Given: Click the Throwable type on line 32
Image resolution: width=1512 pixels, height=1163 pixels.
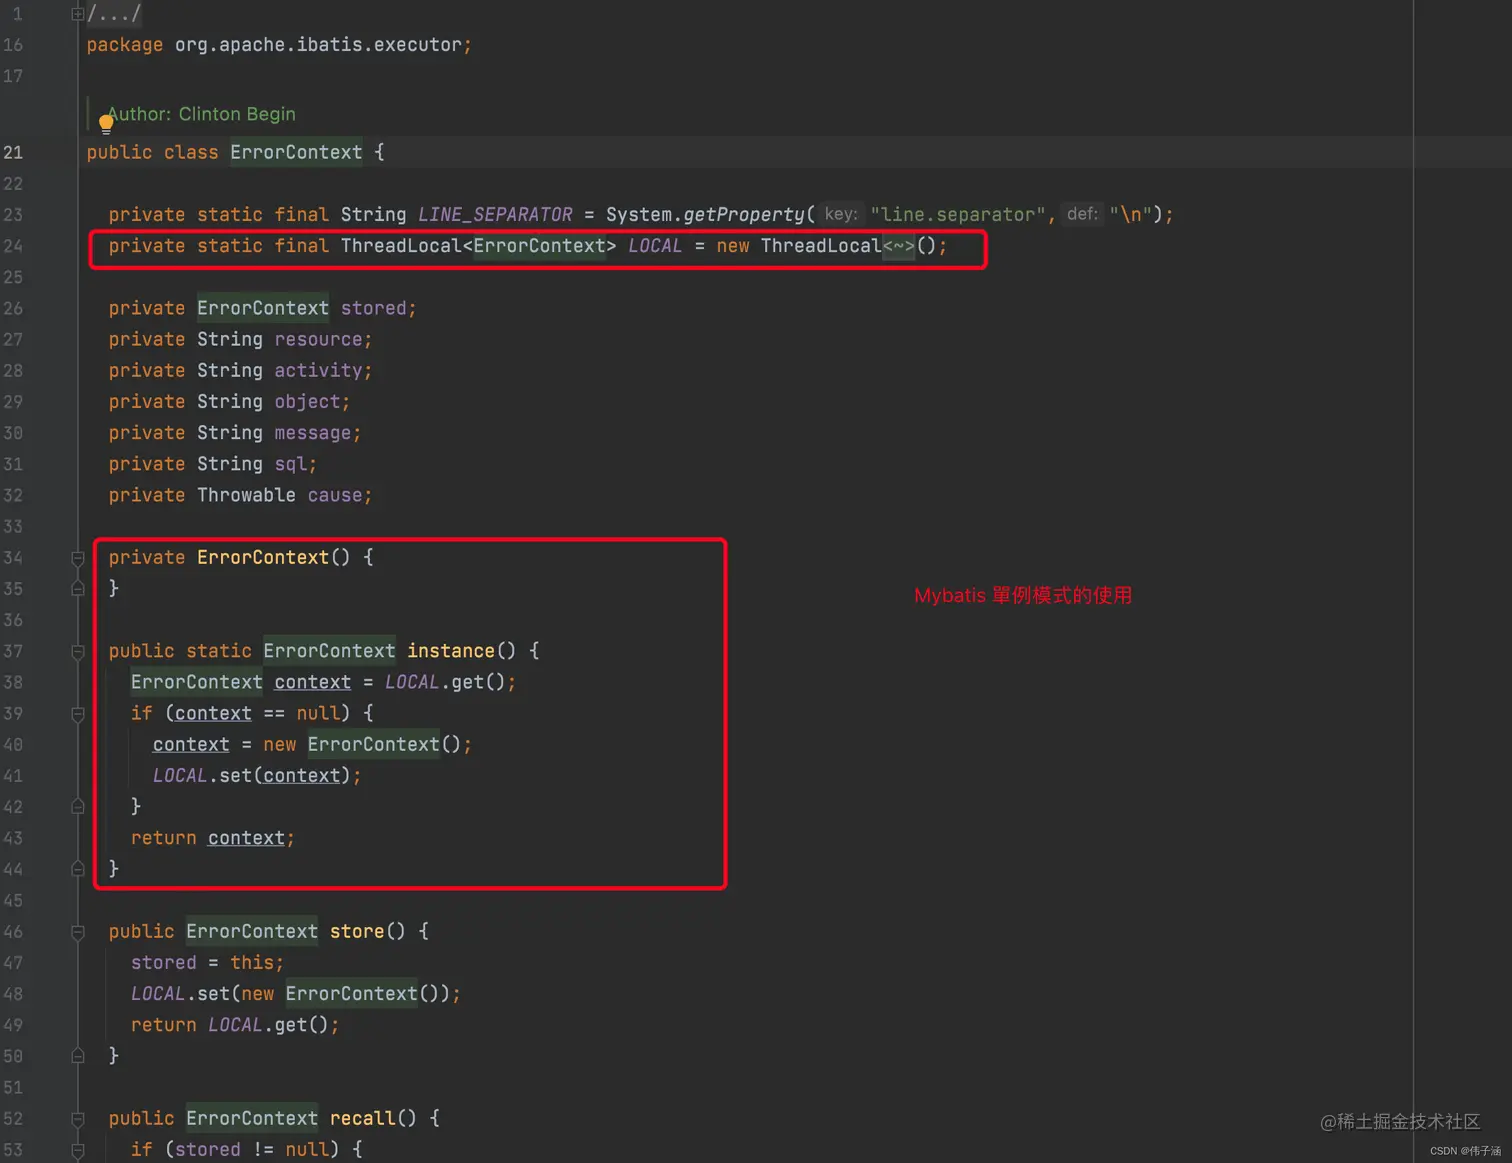Looking at the screenshot, I should pyautogui.click(x=246, y=495).
